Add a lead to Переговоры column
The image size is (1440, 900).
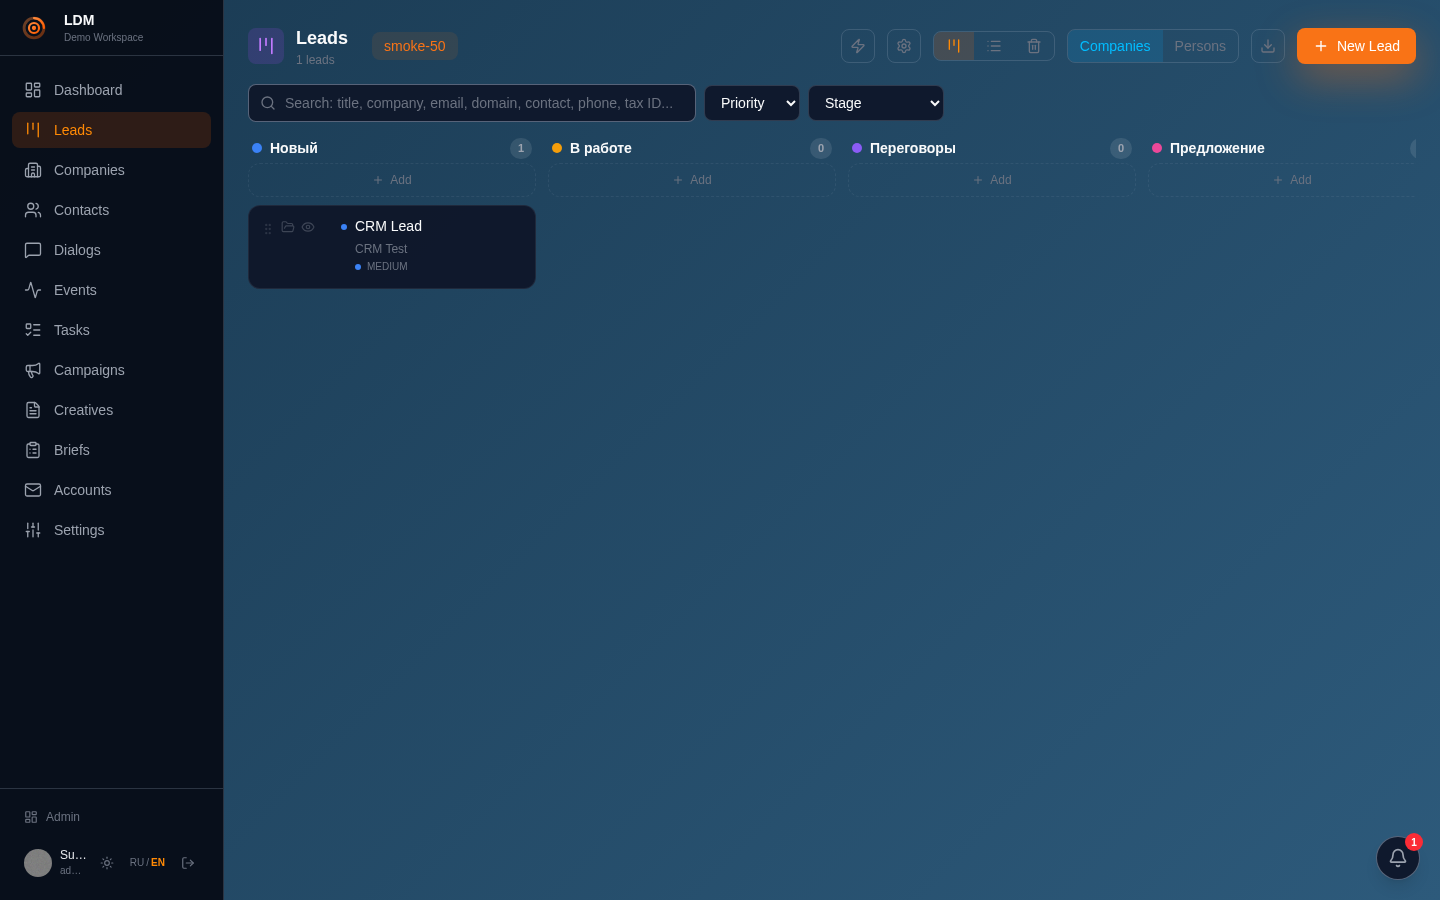pyautogui.click(x=992, y=180)
